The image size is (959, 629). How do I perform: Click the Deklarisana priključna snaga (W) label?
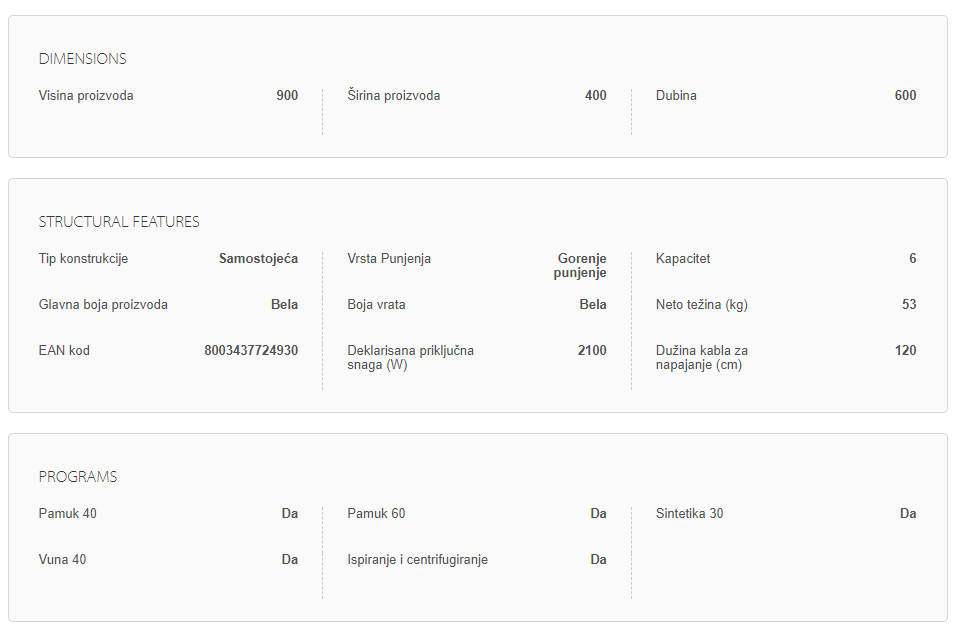[x=410, y=358]
